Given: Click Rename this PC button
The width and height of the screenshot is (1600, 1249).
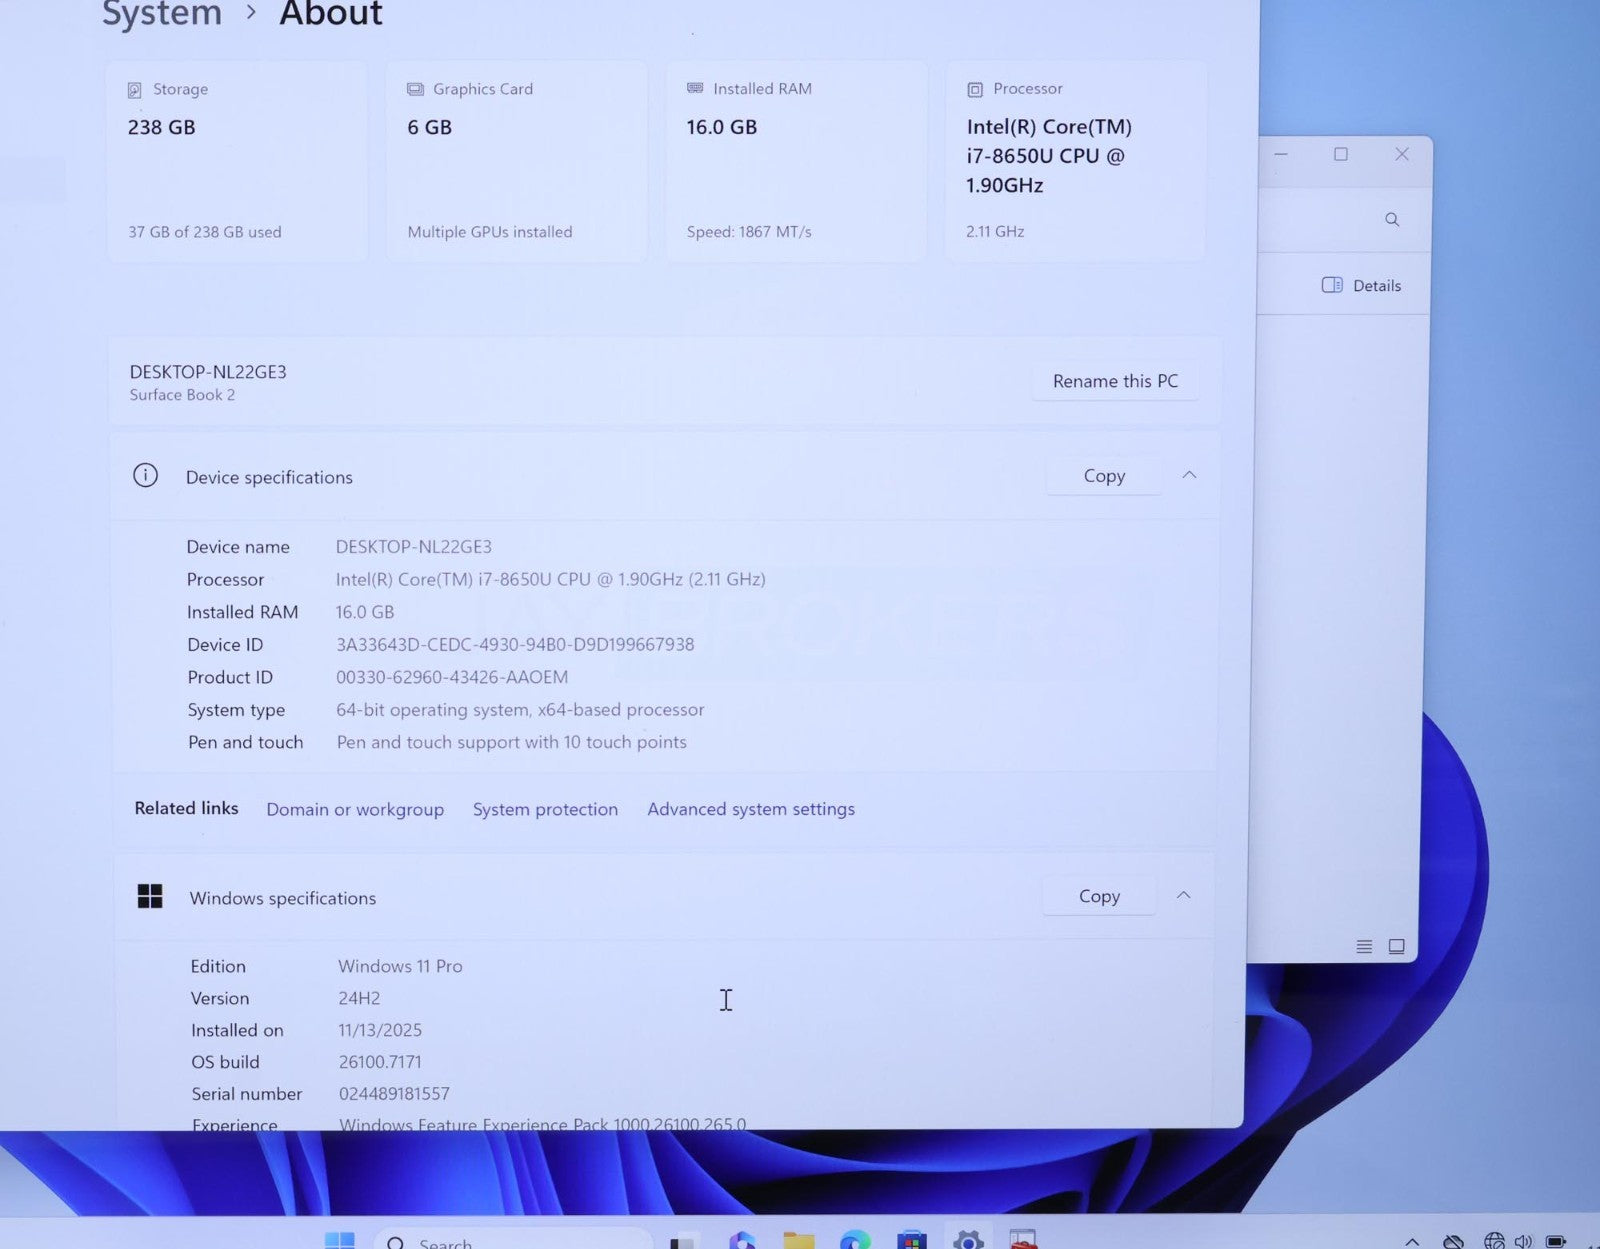Looking at the screenshot, I should click(x=1115, y=381).
